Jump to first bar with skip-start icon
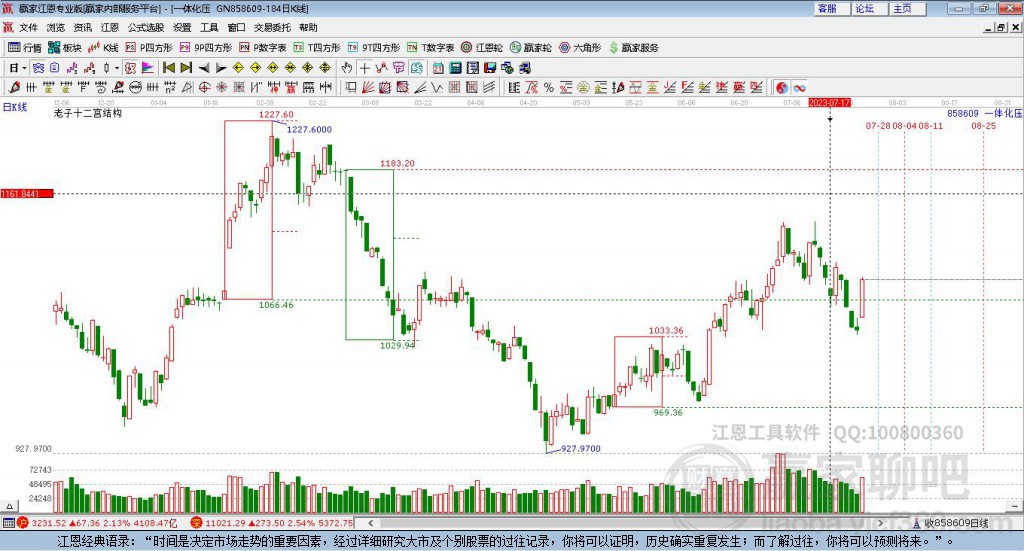 tap(168, 68)
